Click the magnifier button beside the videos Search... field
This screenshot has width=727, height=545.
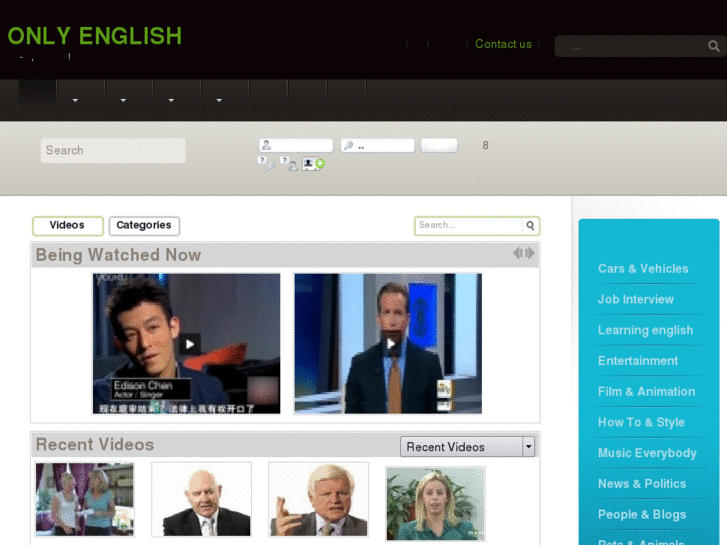[x=530, y=225]
